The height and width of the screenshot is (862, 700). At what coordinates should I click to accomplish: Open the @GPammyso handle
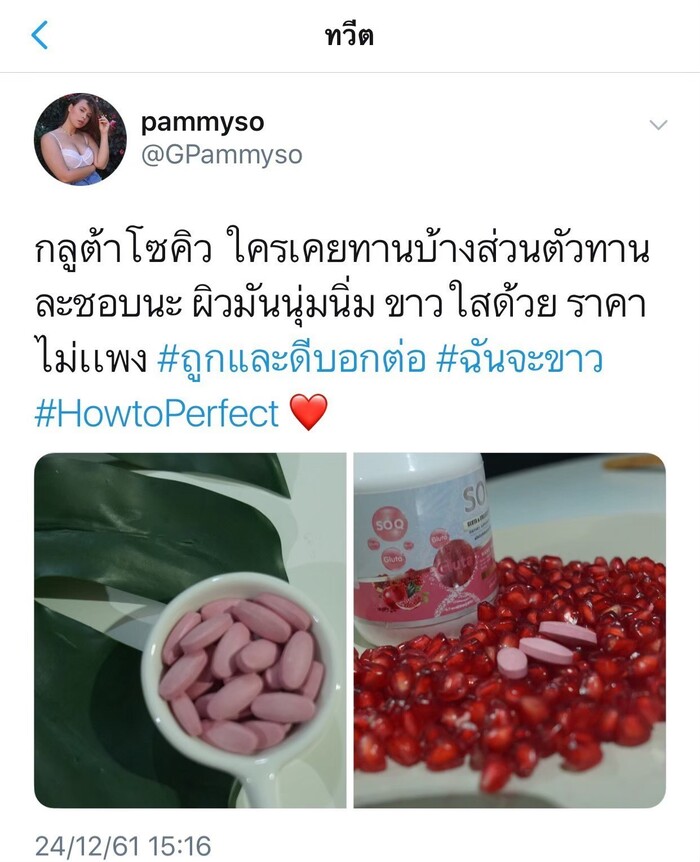[222, 154]
